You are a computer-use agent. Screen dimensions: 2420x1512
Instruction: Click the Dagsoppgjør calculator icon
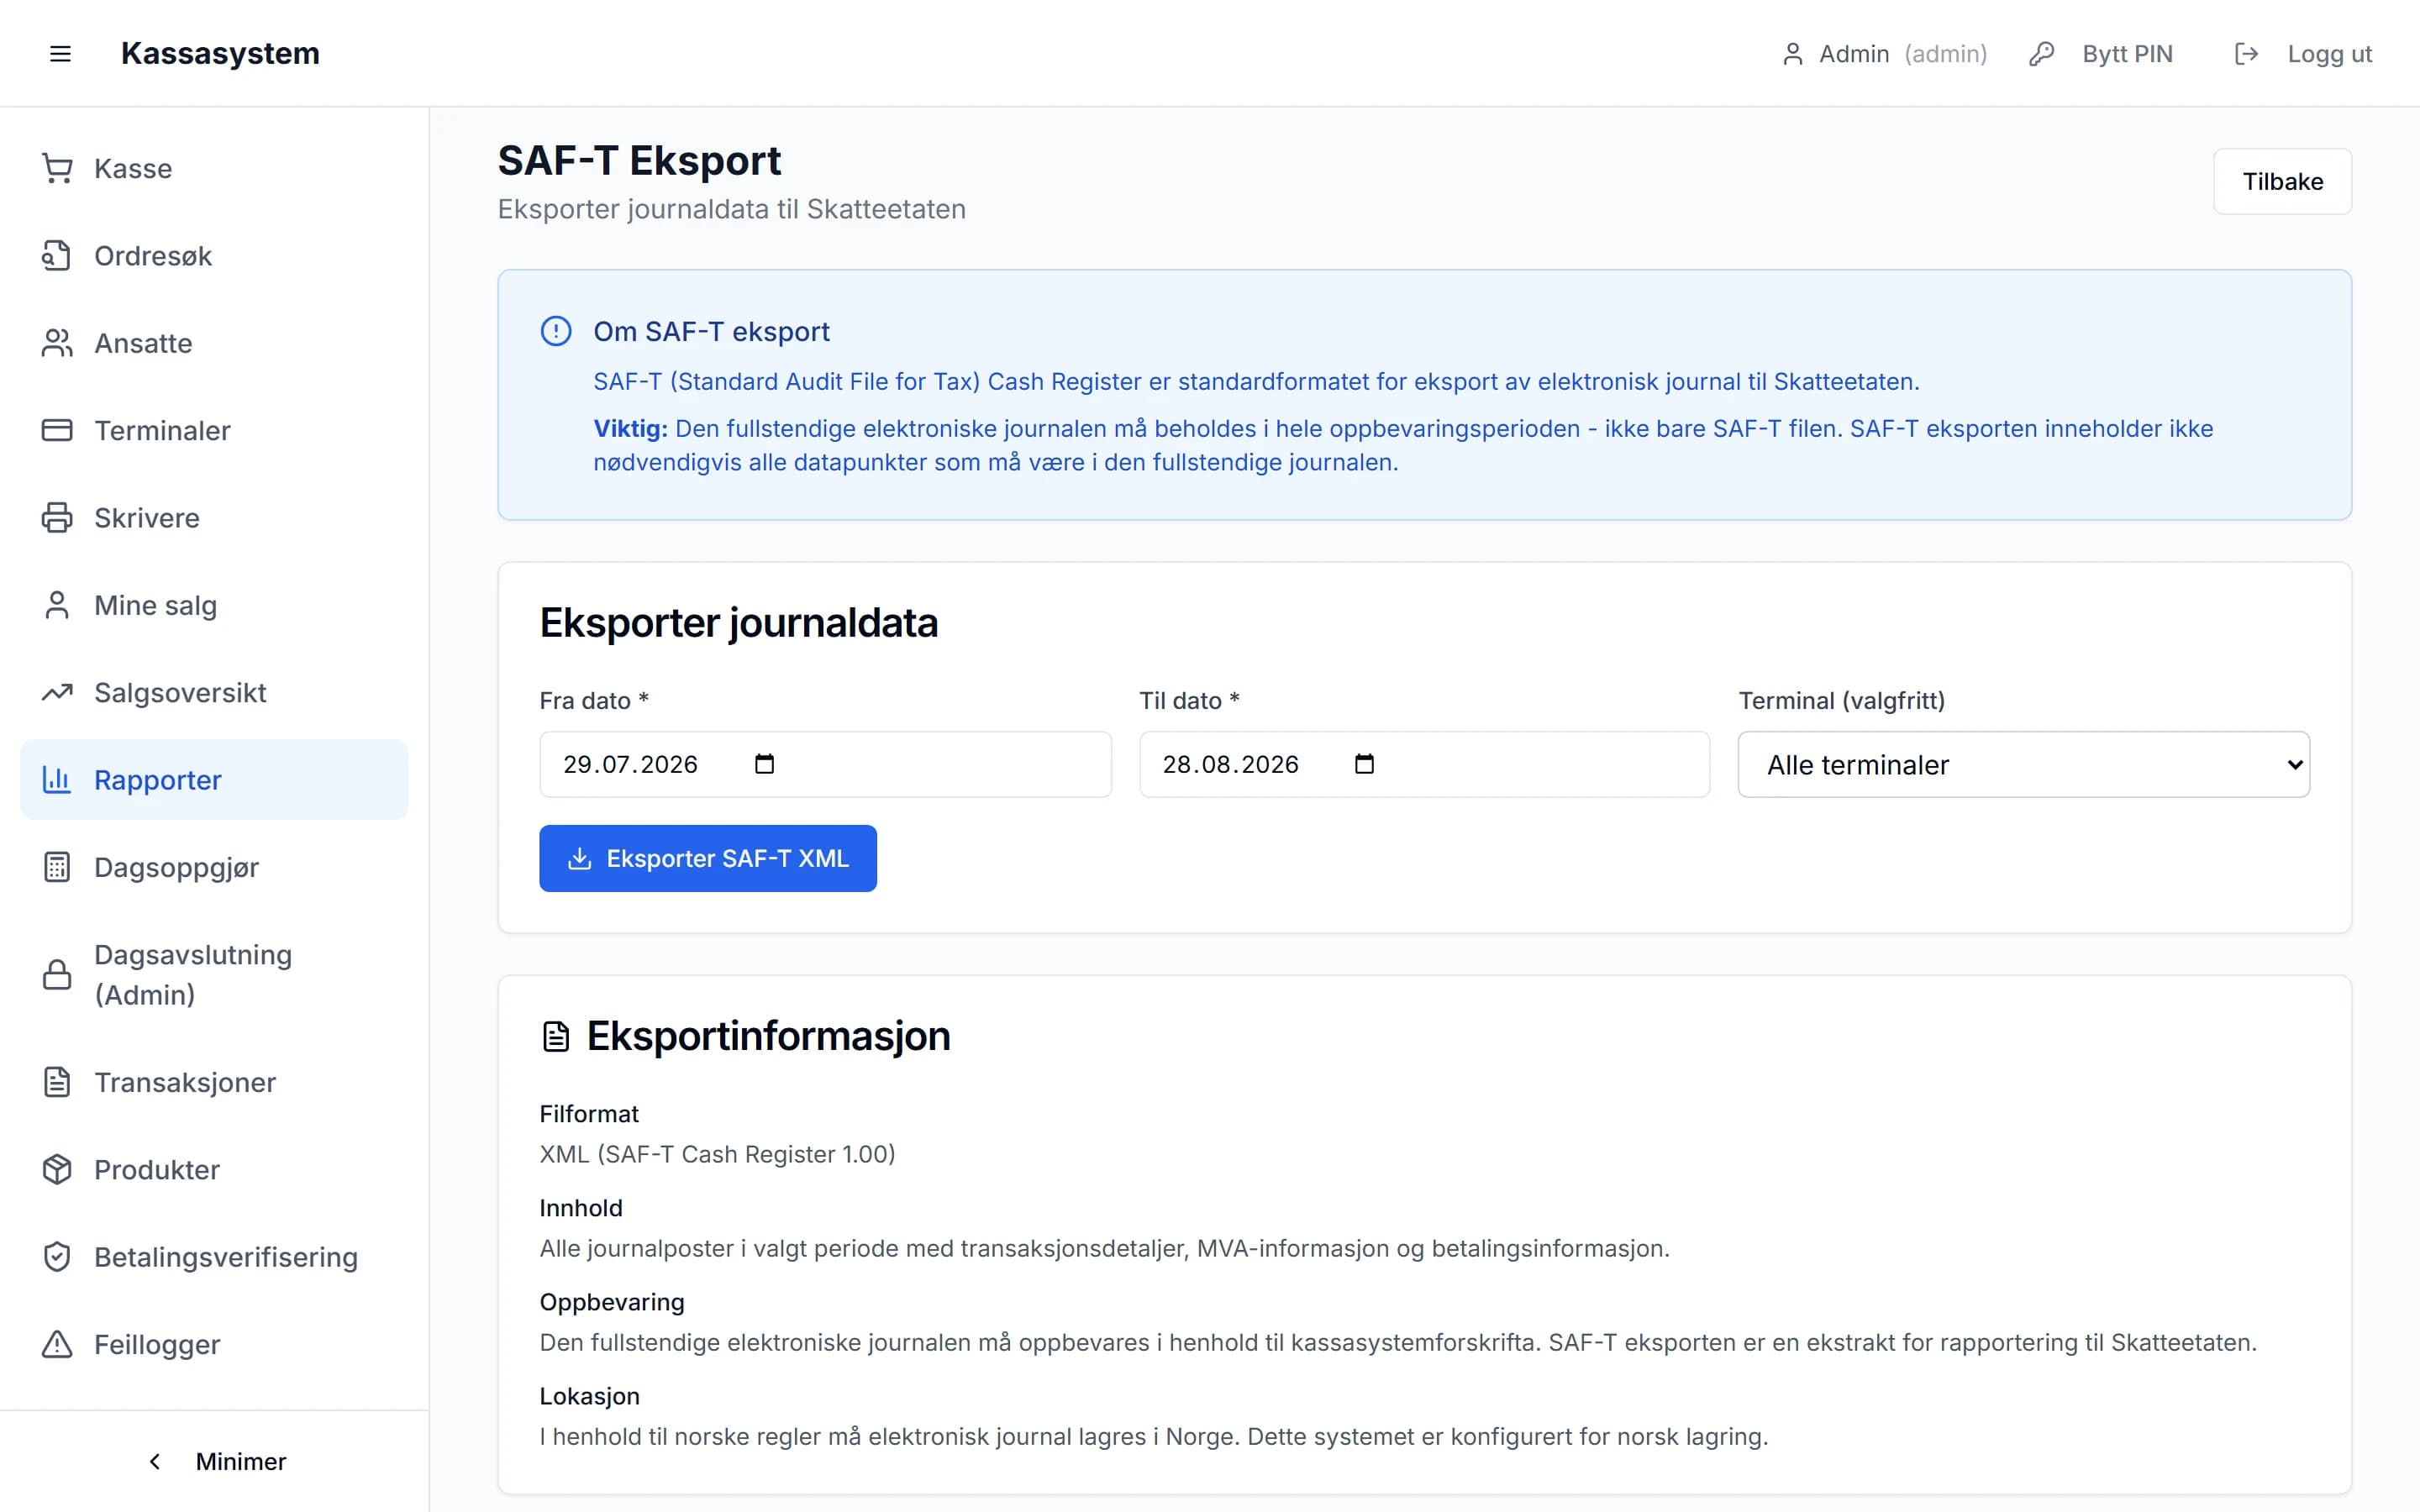click(57, 867)
